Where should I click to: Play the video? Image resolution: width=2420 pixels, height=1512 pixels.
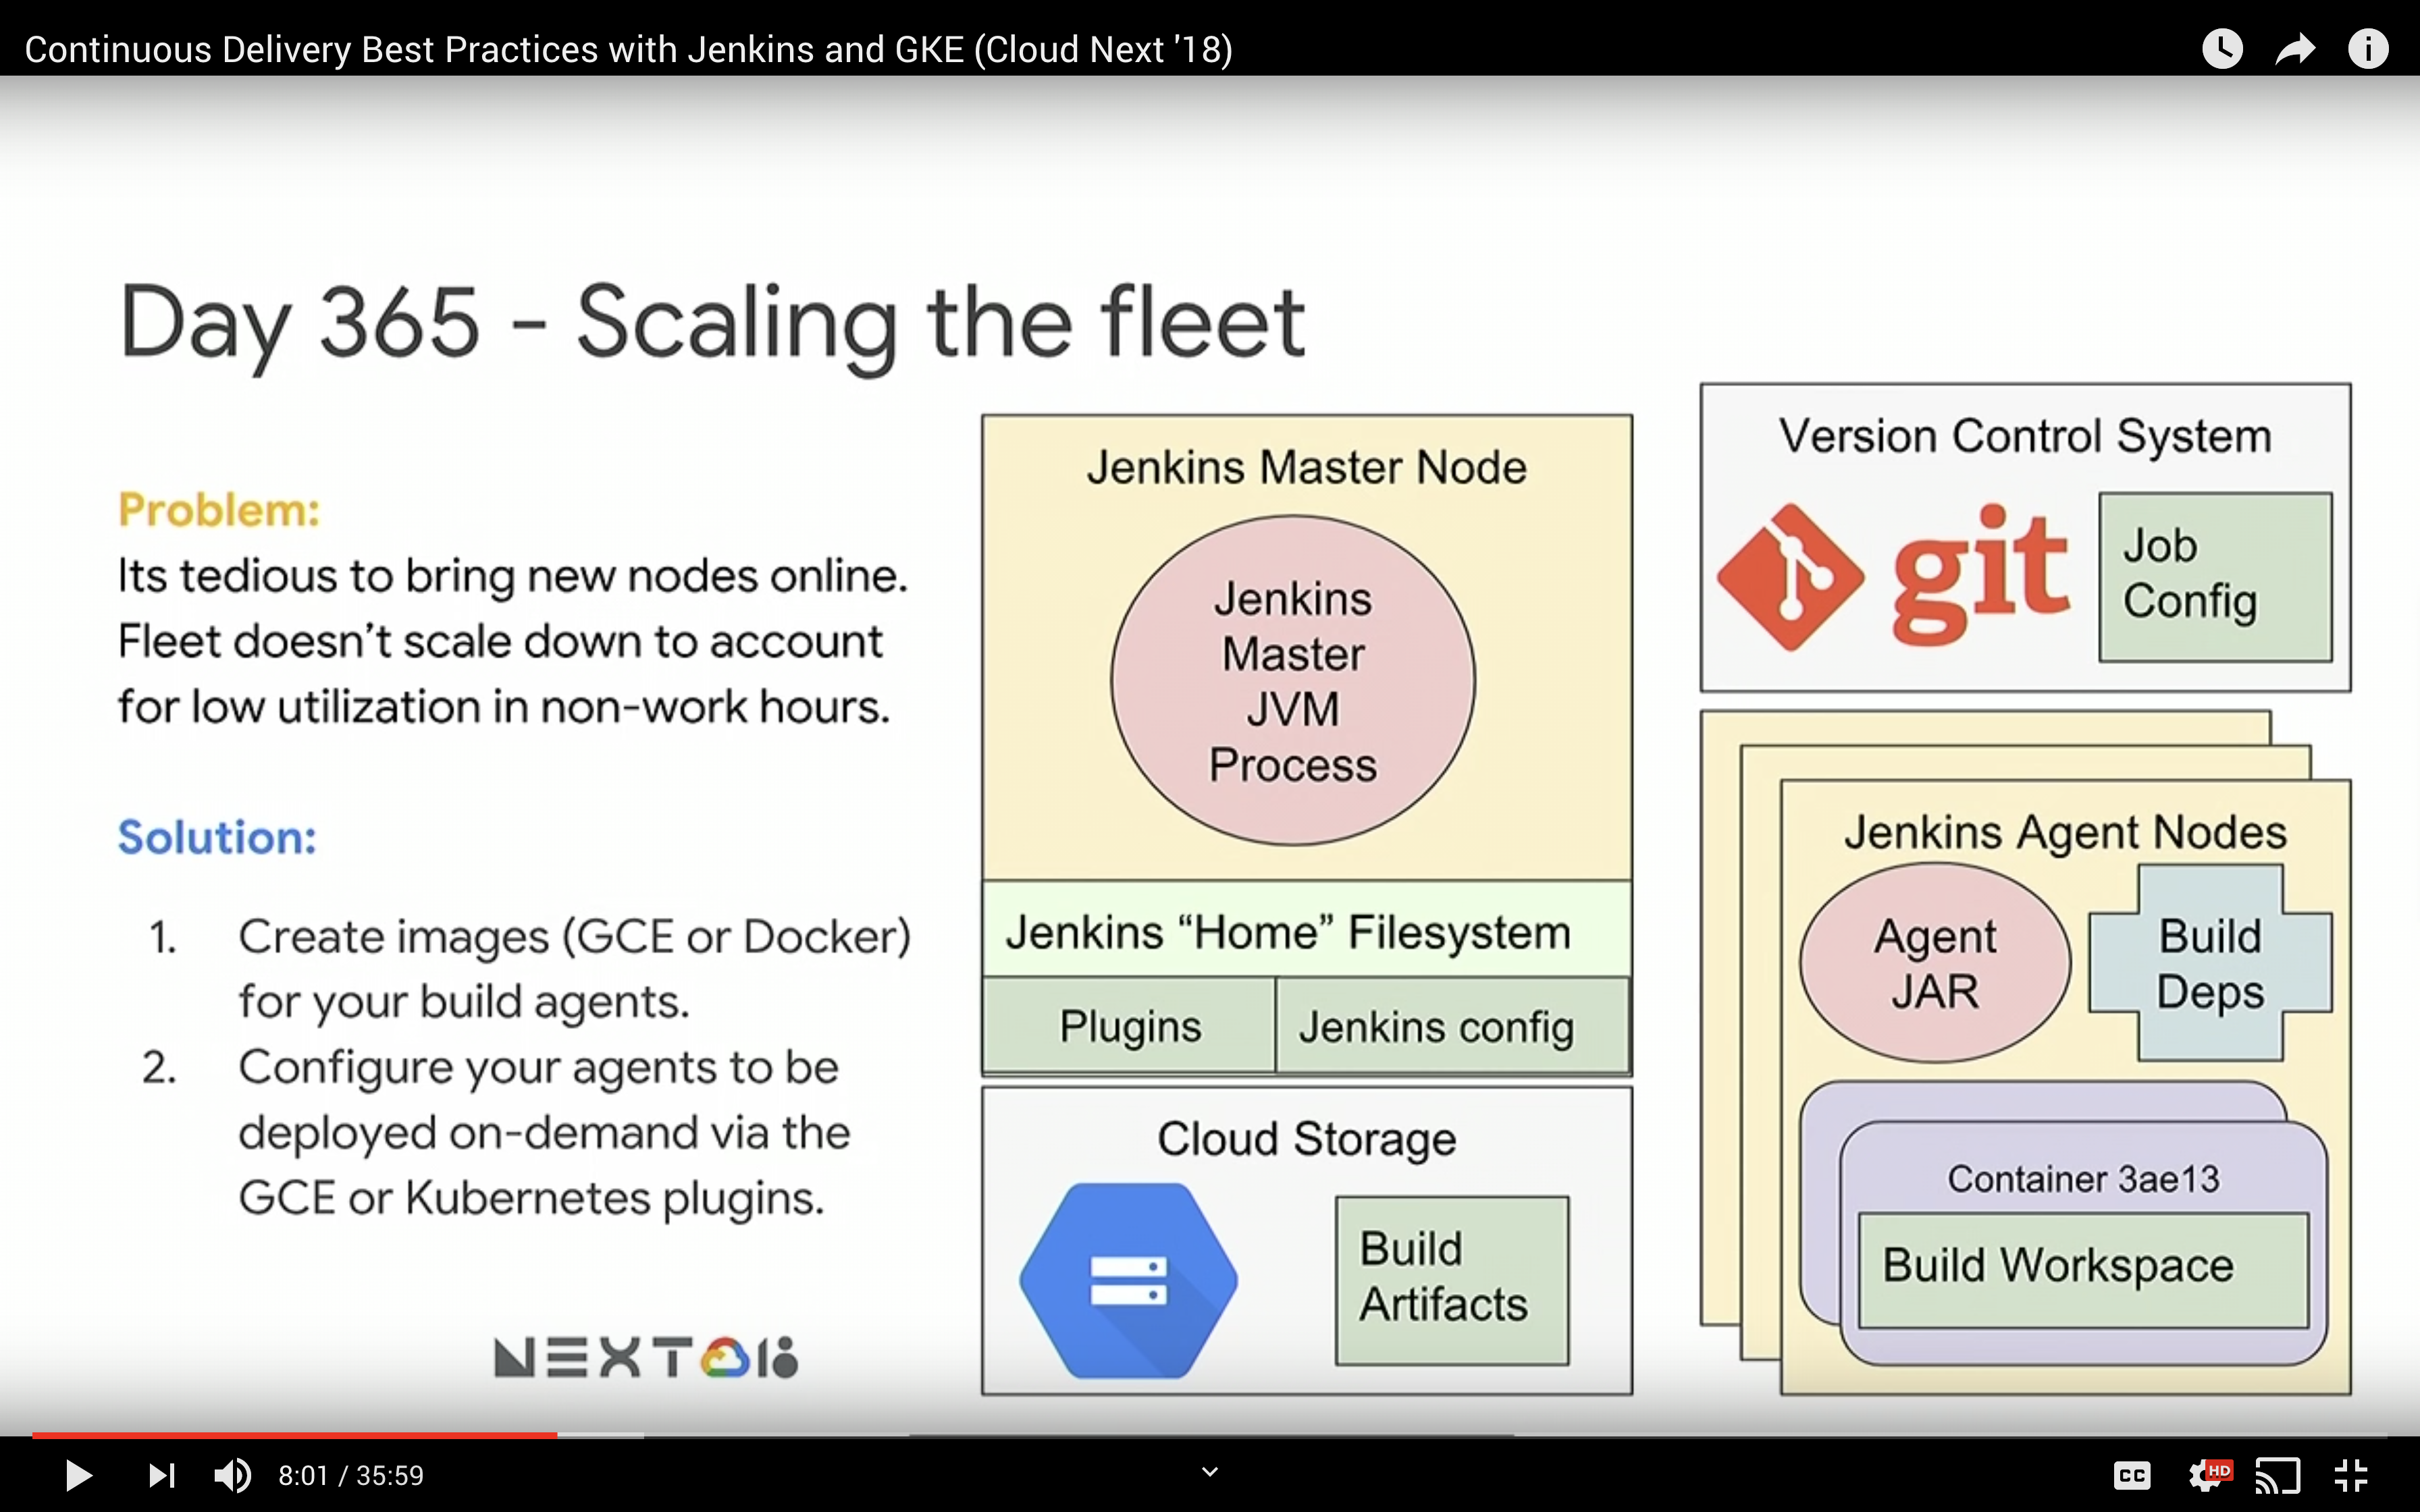pyautogui.click(x=78, y=1475)
